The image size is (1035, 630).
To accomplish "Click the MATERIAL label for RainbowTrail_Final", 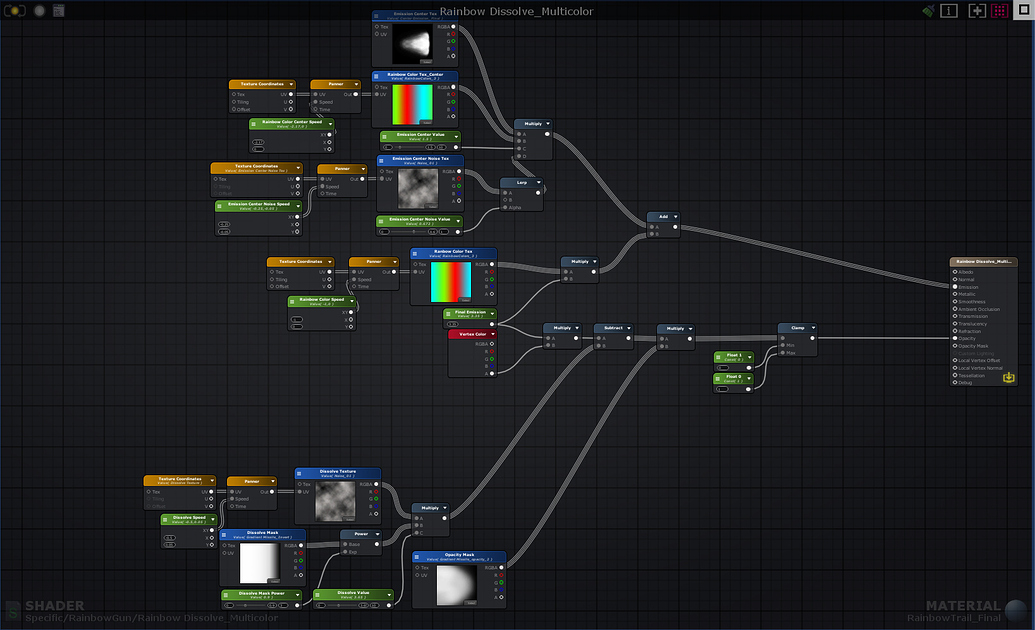I will point(963,605).
